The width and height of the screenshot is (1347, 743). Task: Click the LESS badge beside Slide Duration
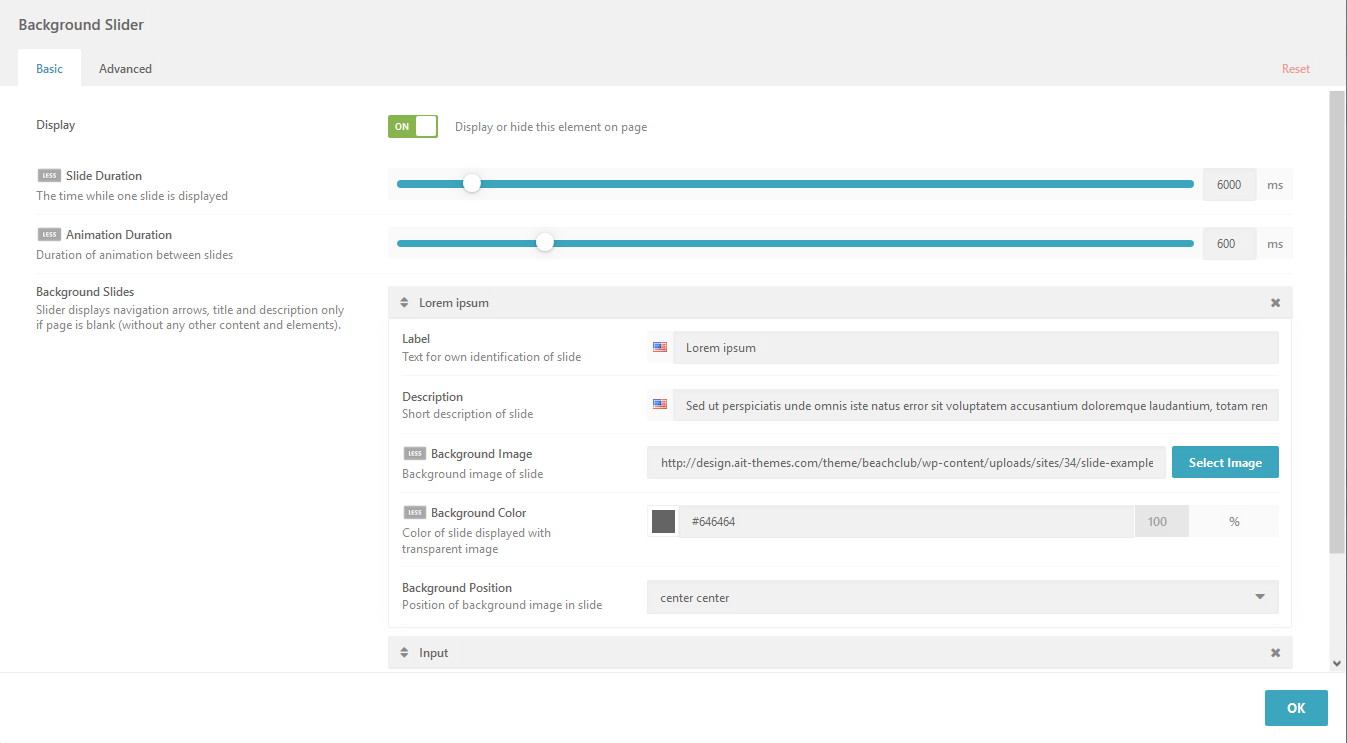click(x=49, y=176)
